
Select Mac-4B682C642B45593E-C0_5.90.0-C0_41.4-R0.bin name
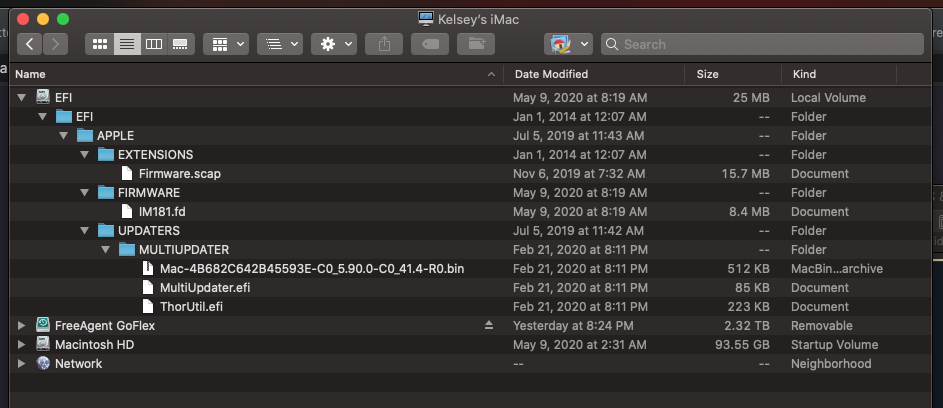[312, 269]
